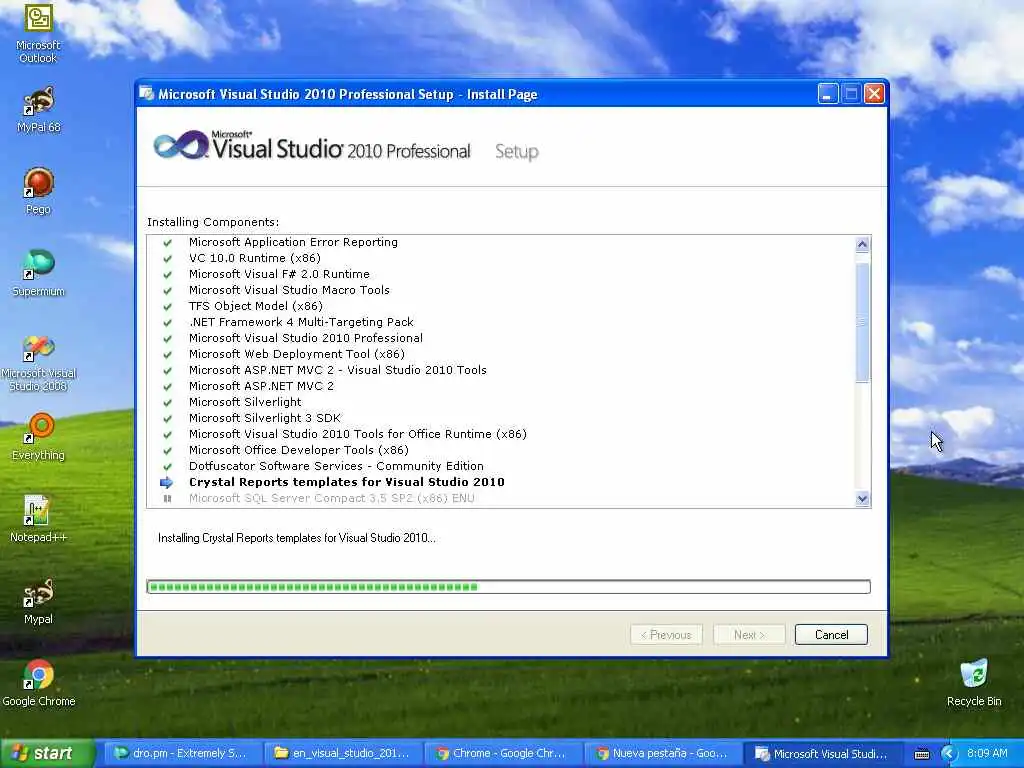Click the Installing Components label

(x=213, y=222)
